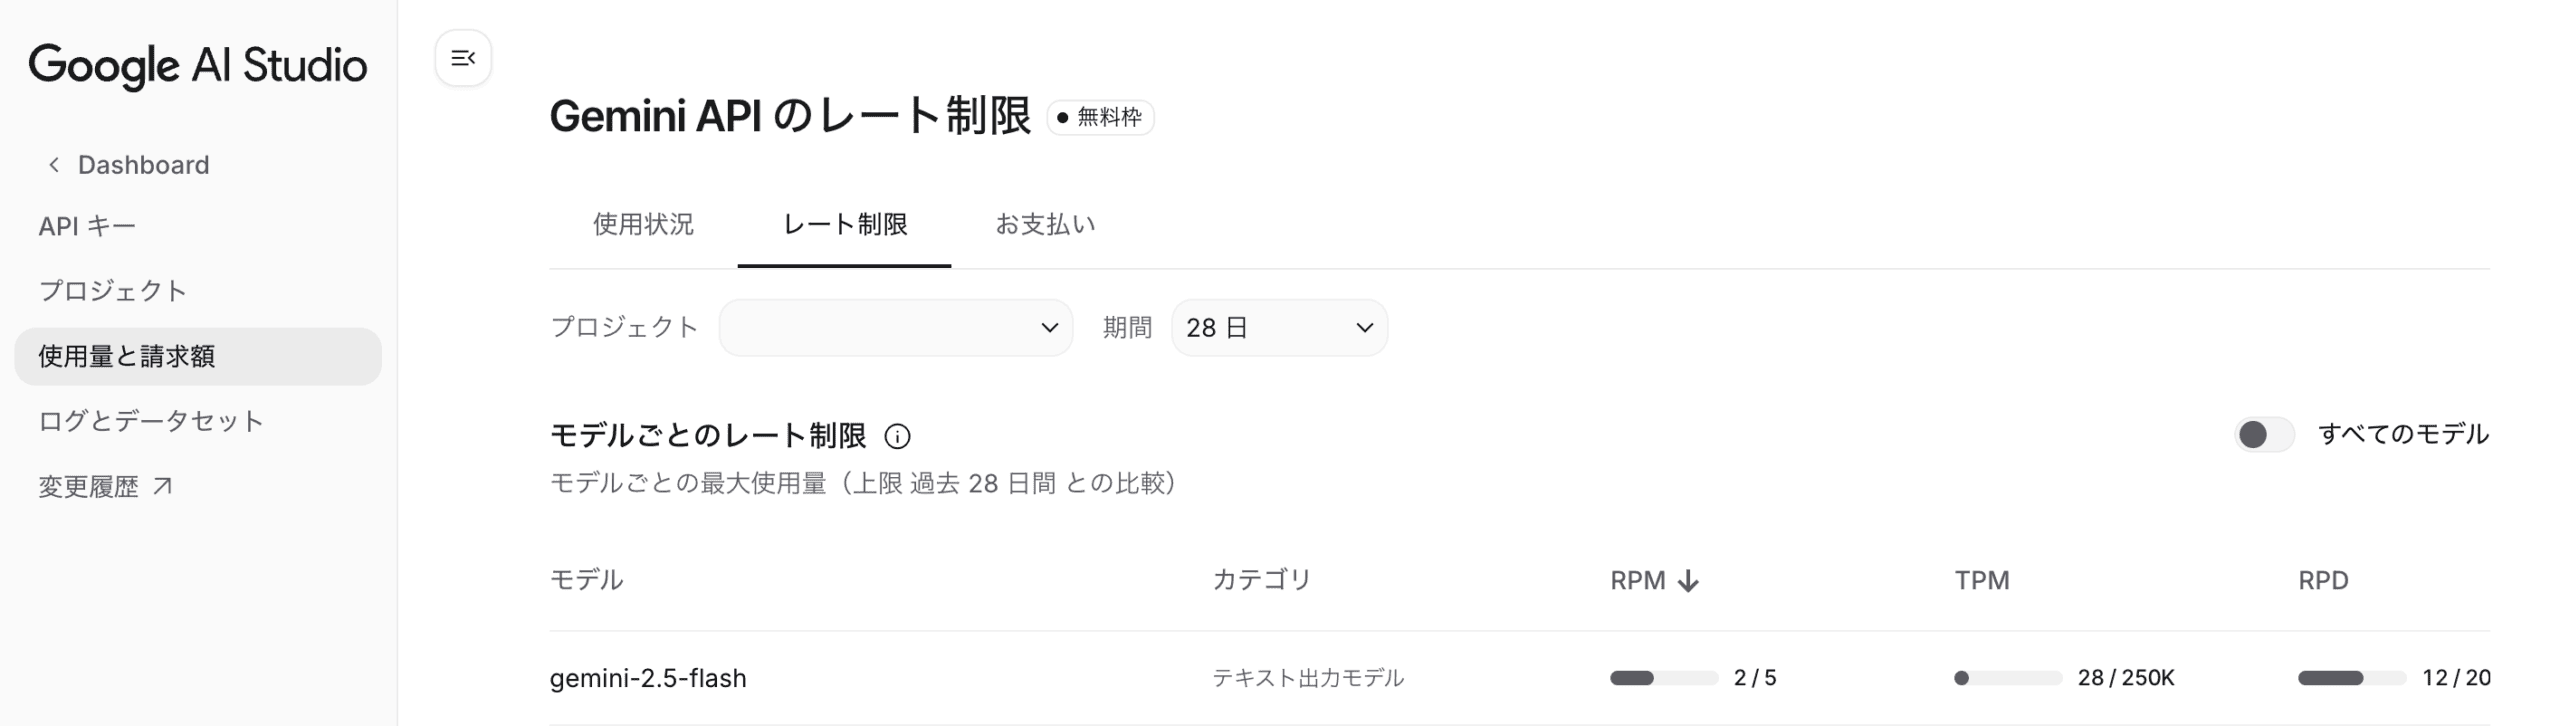This screenshot has height=726, width=2560.
Task: Click the status dot in the 無料枠 badge
Action: tap(1063, 118)
